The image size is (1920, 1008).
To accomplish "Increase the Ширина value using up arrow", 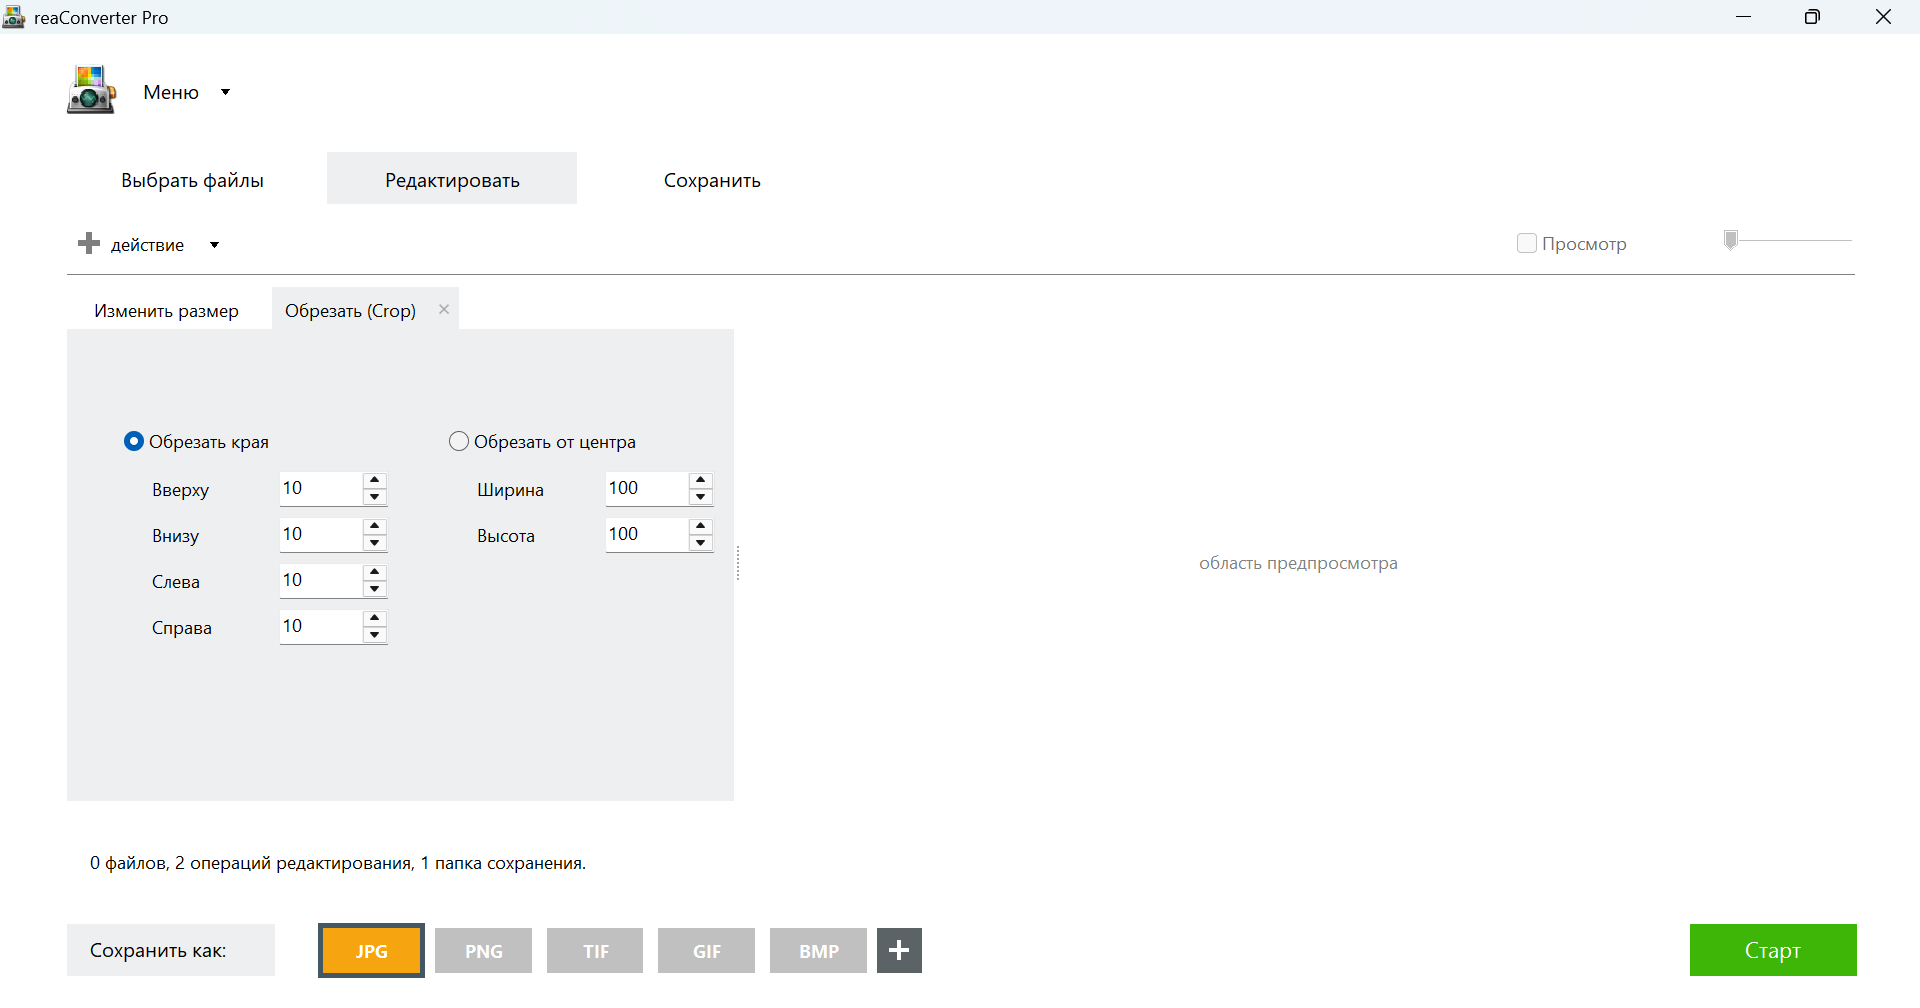I will (x=701, y=480).
